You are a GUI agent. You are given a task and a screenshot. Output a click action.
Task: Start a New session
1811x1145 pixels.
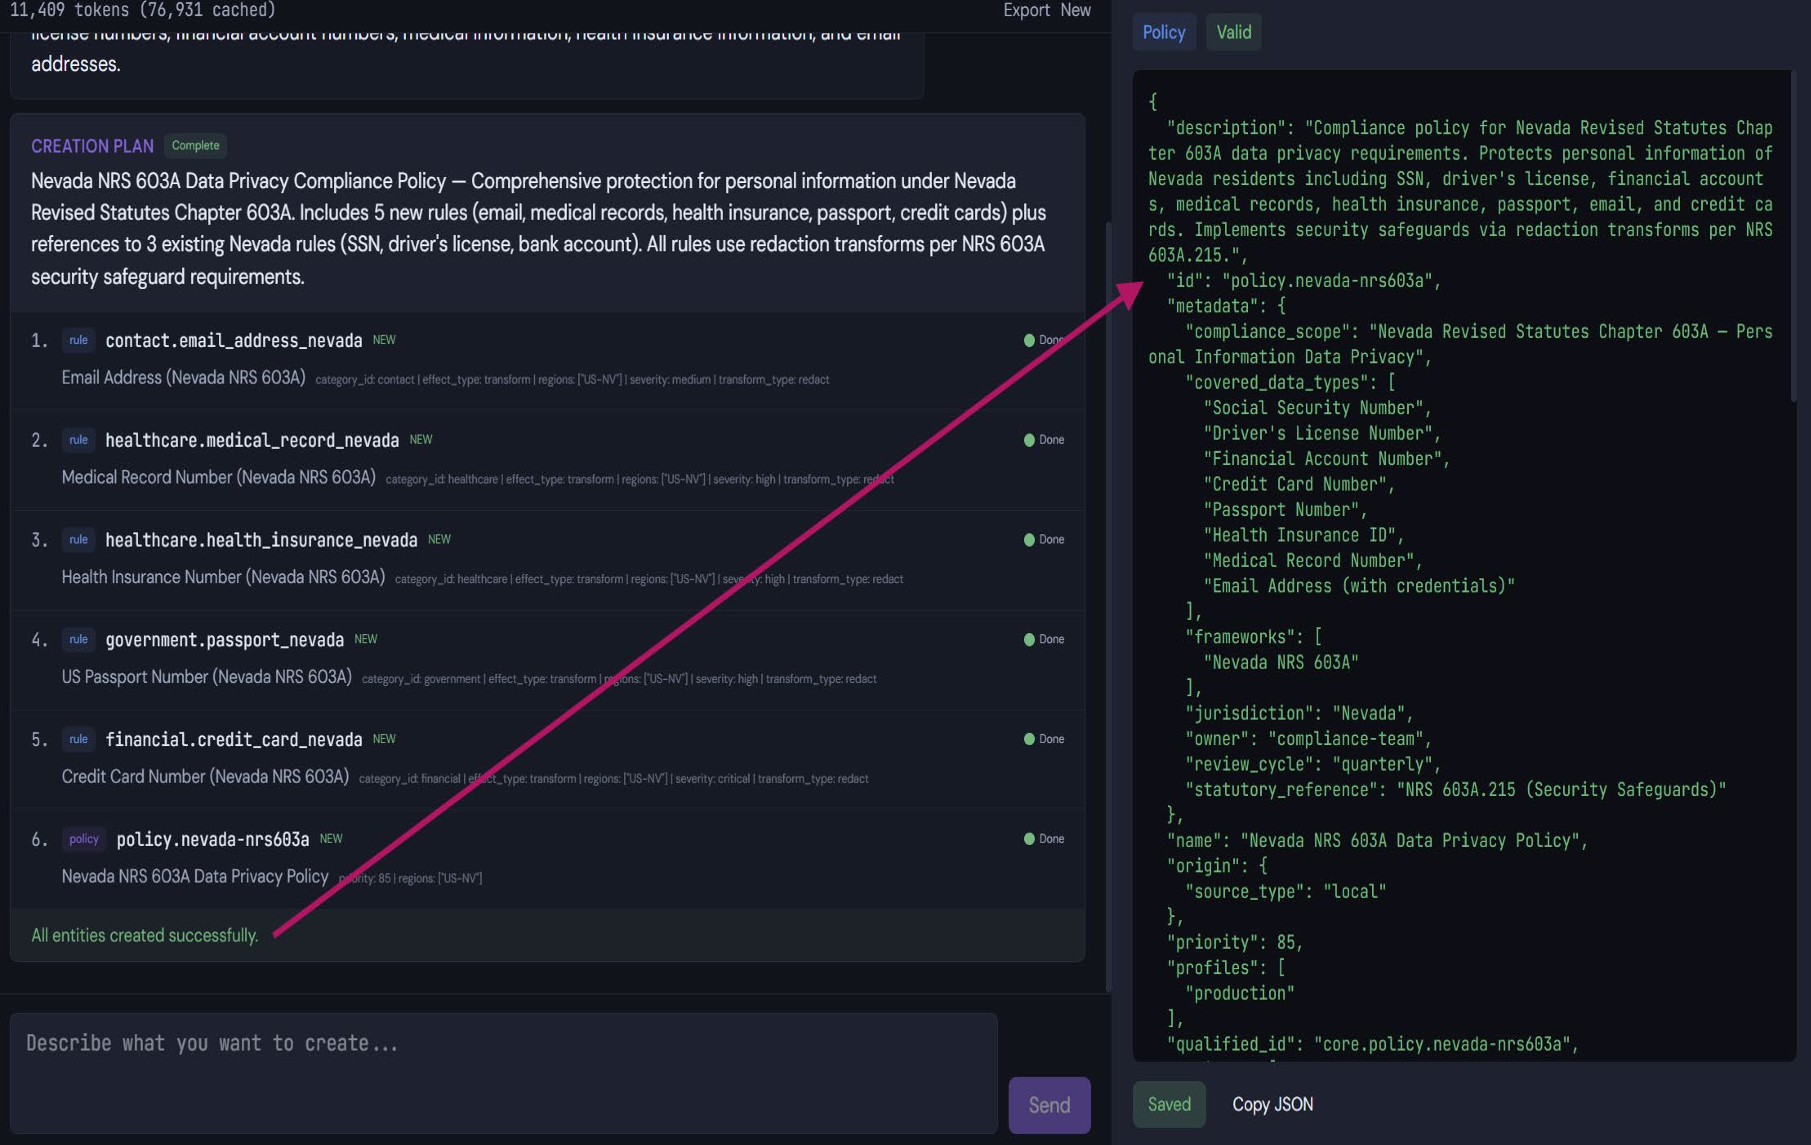point(1075,10)
